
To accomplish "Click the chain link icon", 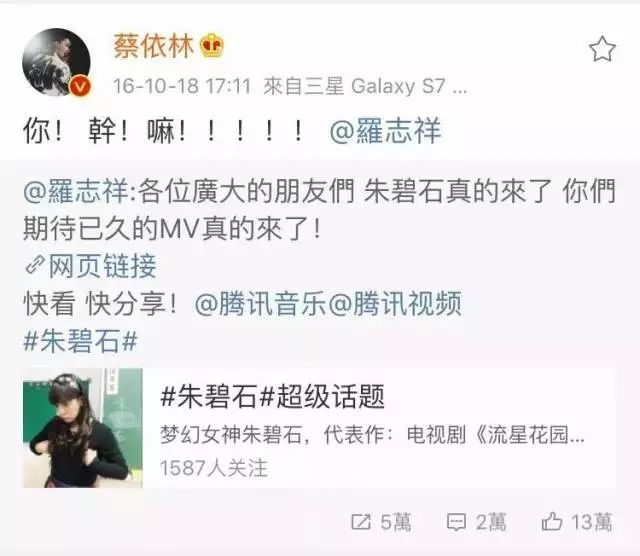I will coord(35,265).
